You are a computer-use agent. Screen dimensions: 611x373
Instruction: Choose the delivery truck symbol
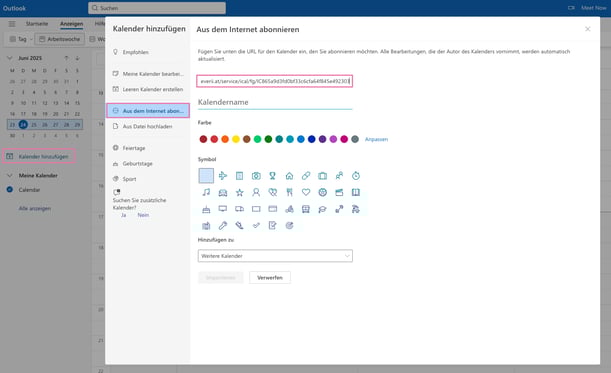pyautogui.click(x=239, y=209)
